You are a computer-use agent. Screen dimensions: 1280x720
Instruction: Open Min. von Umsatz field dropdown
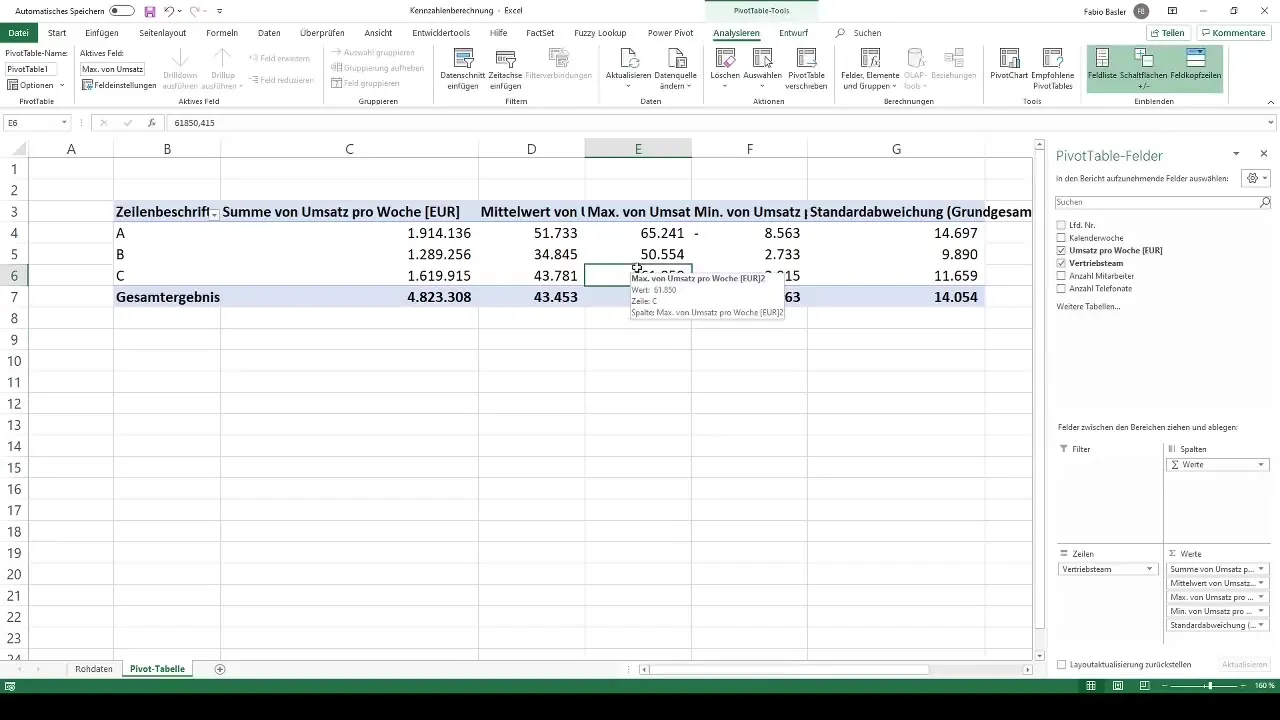[1261, 611]
